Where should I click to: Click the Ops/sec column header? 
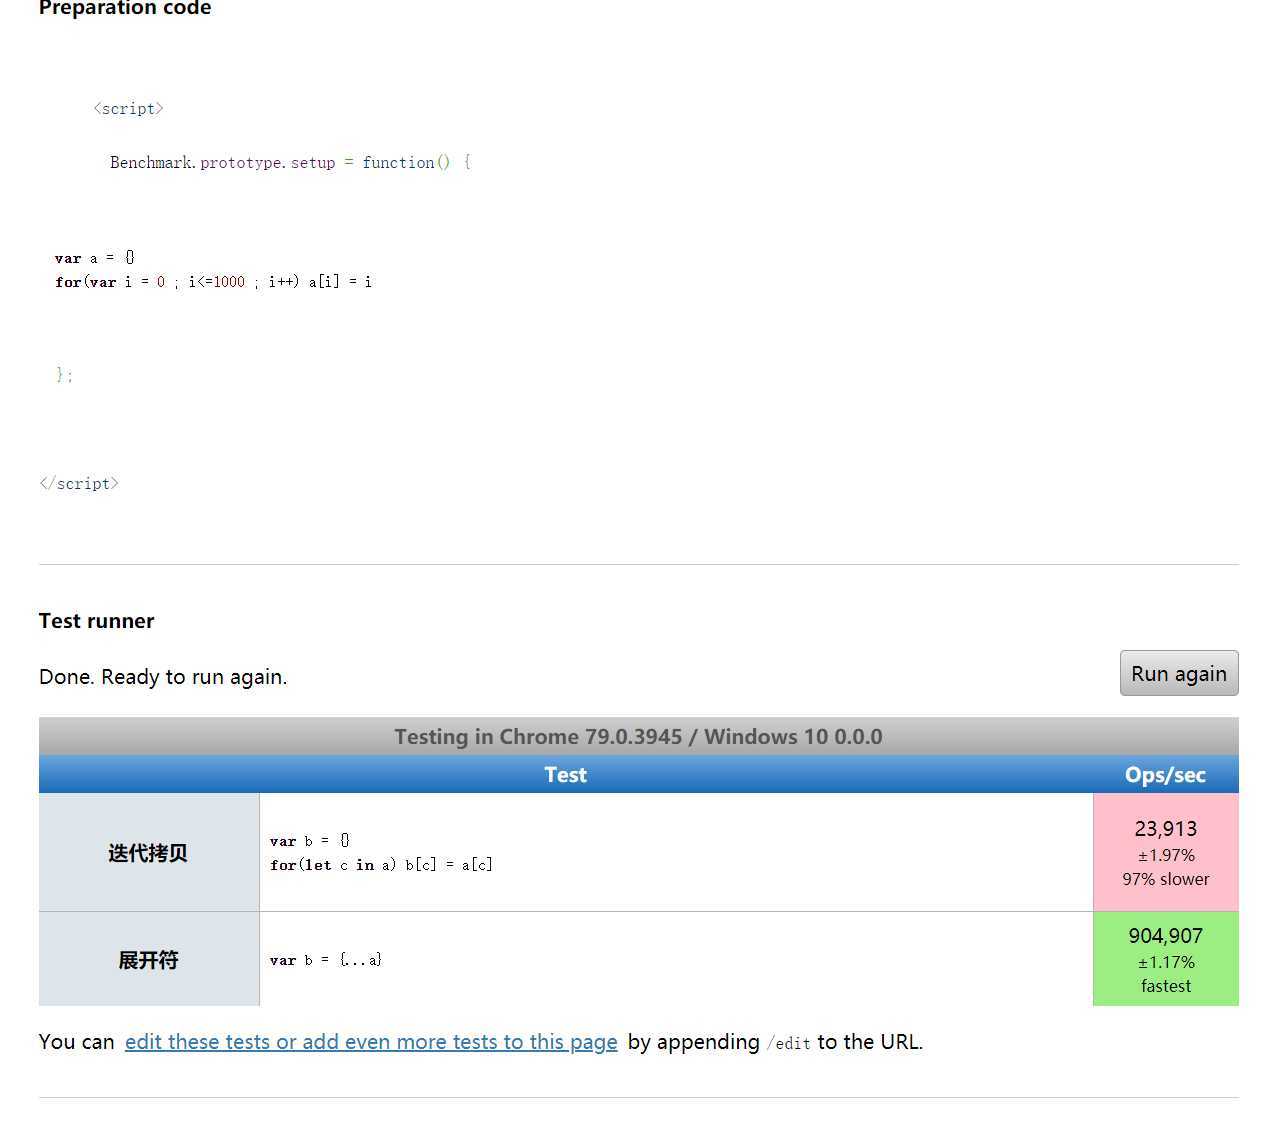[x=1166, y=775]
